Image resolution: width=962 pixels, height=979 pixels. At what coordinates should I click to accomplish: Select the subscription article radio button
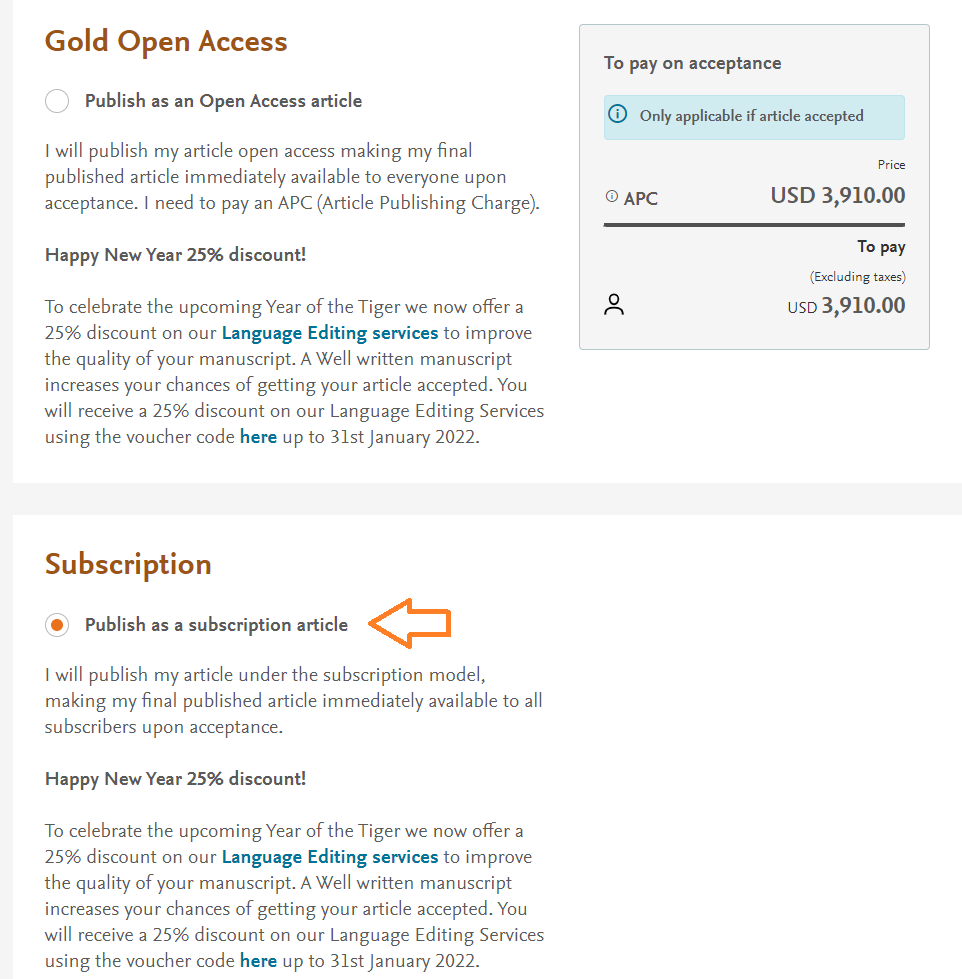pos(57,625)
